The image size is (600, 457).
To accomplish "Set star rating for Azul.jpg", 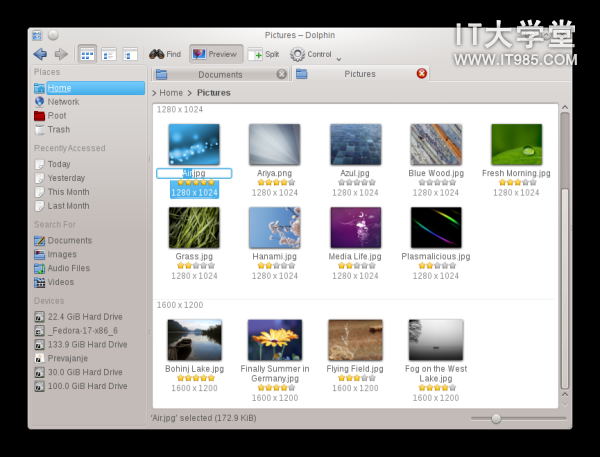I will (x=357, y=183).
